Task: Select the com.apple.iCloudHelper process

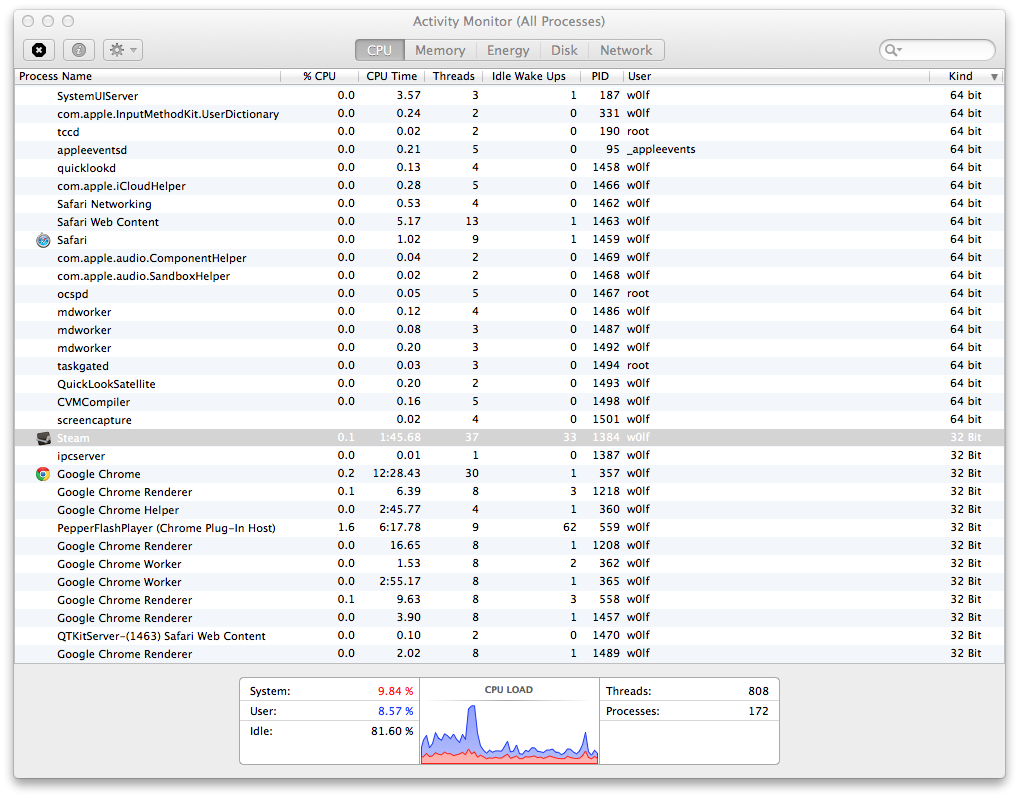Action: click(510, 186)
